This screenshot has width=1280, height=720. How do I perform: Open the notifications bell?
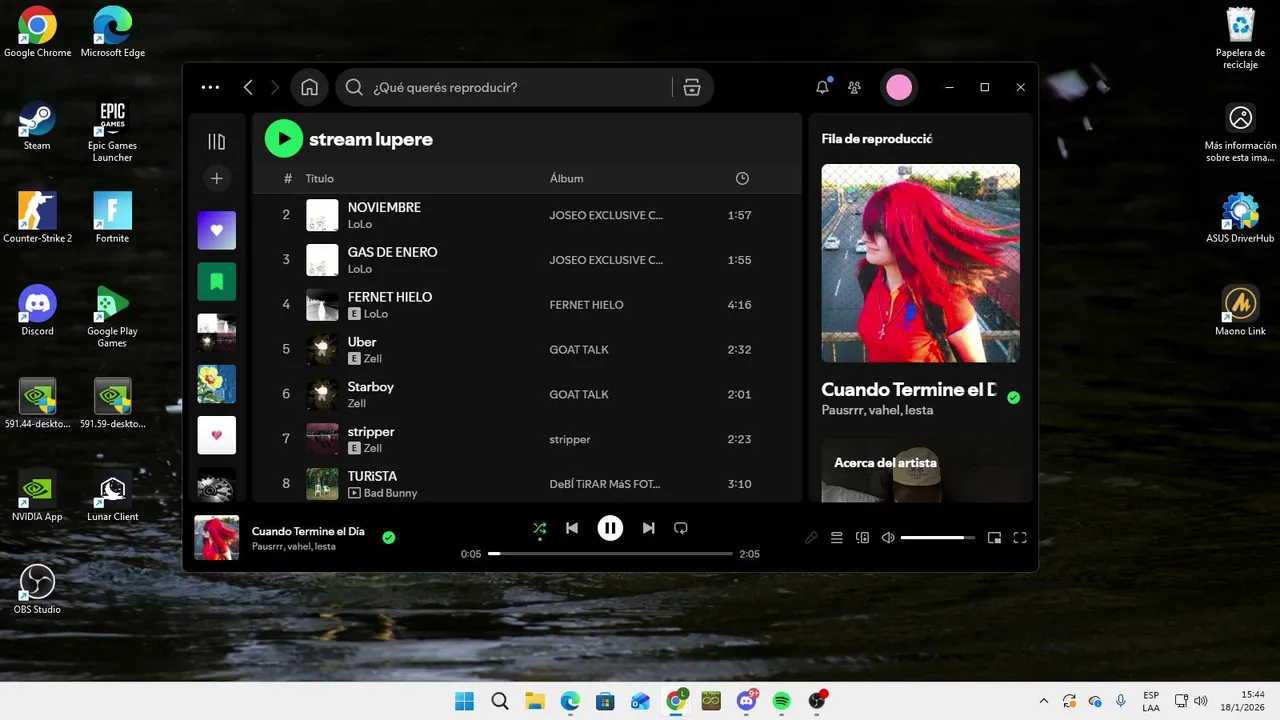[x=822, y=87]
